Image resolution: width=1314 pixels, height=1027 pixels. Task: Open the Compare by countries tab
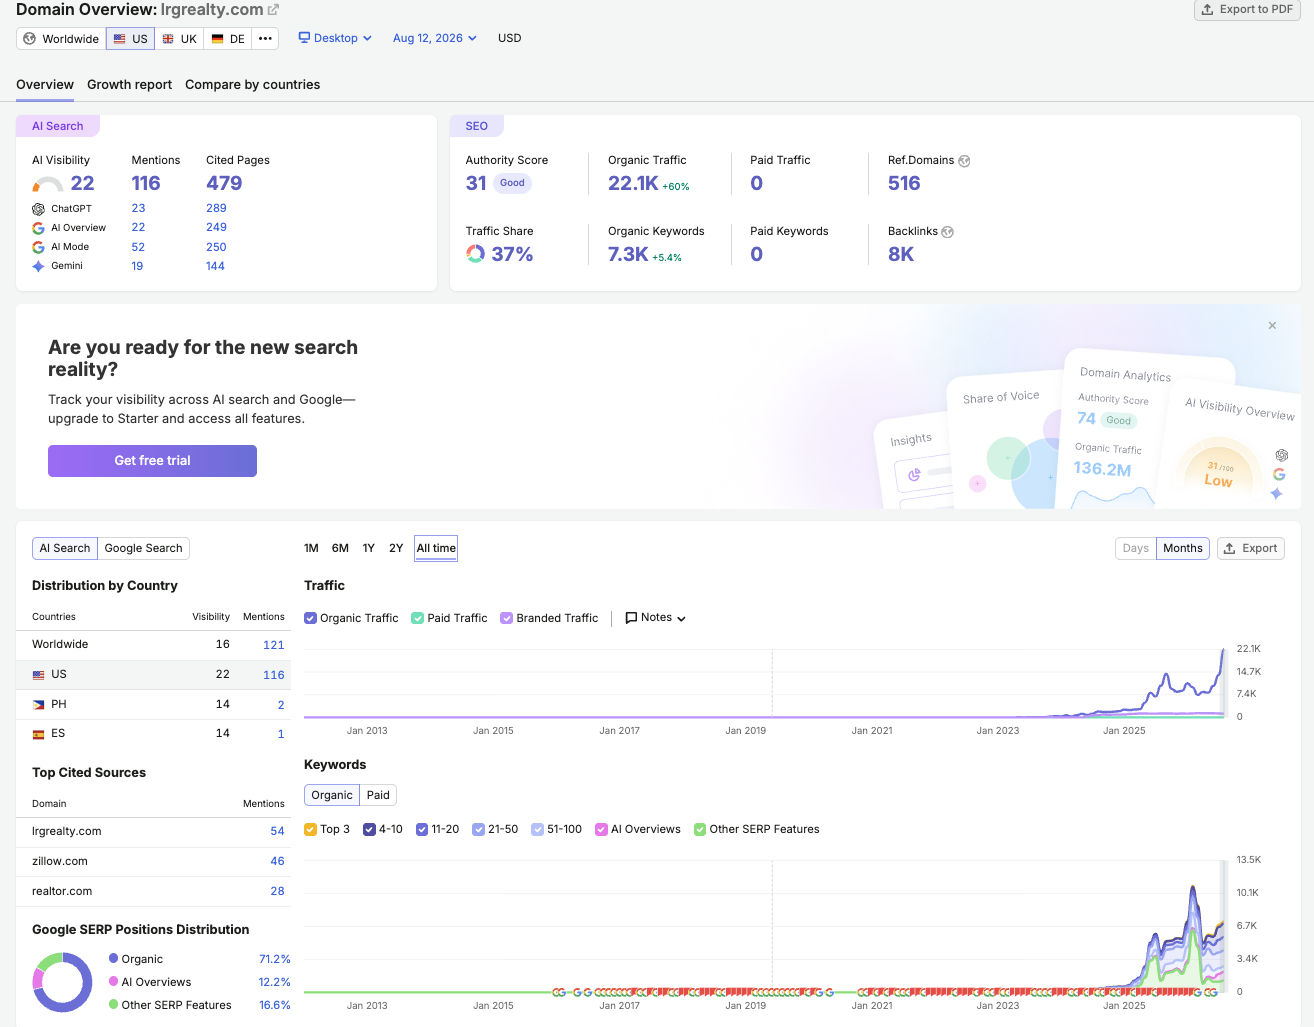tap(253, 85)
